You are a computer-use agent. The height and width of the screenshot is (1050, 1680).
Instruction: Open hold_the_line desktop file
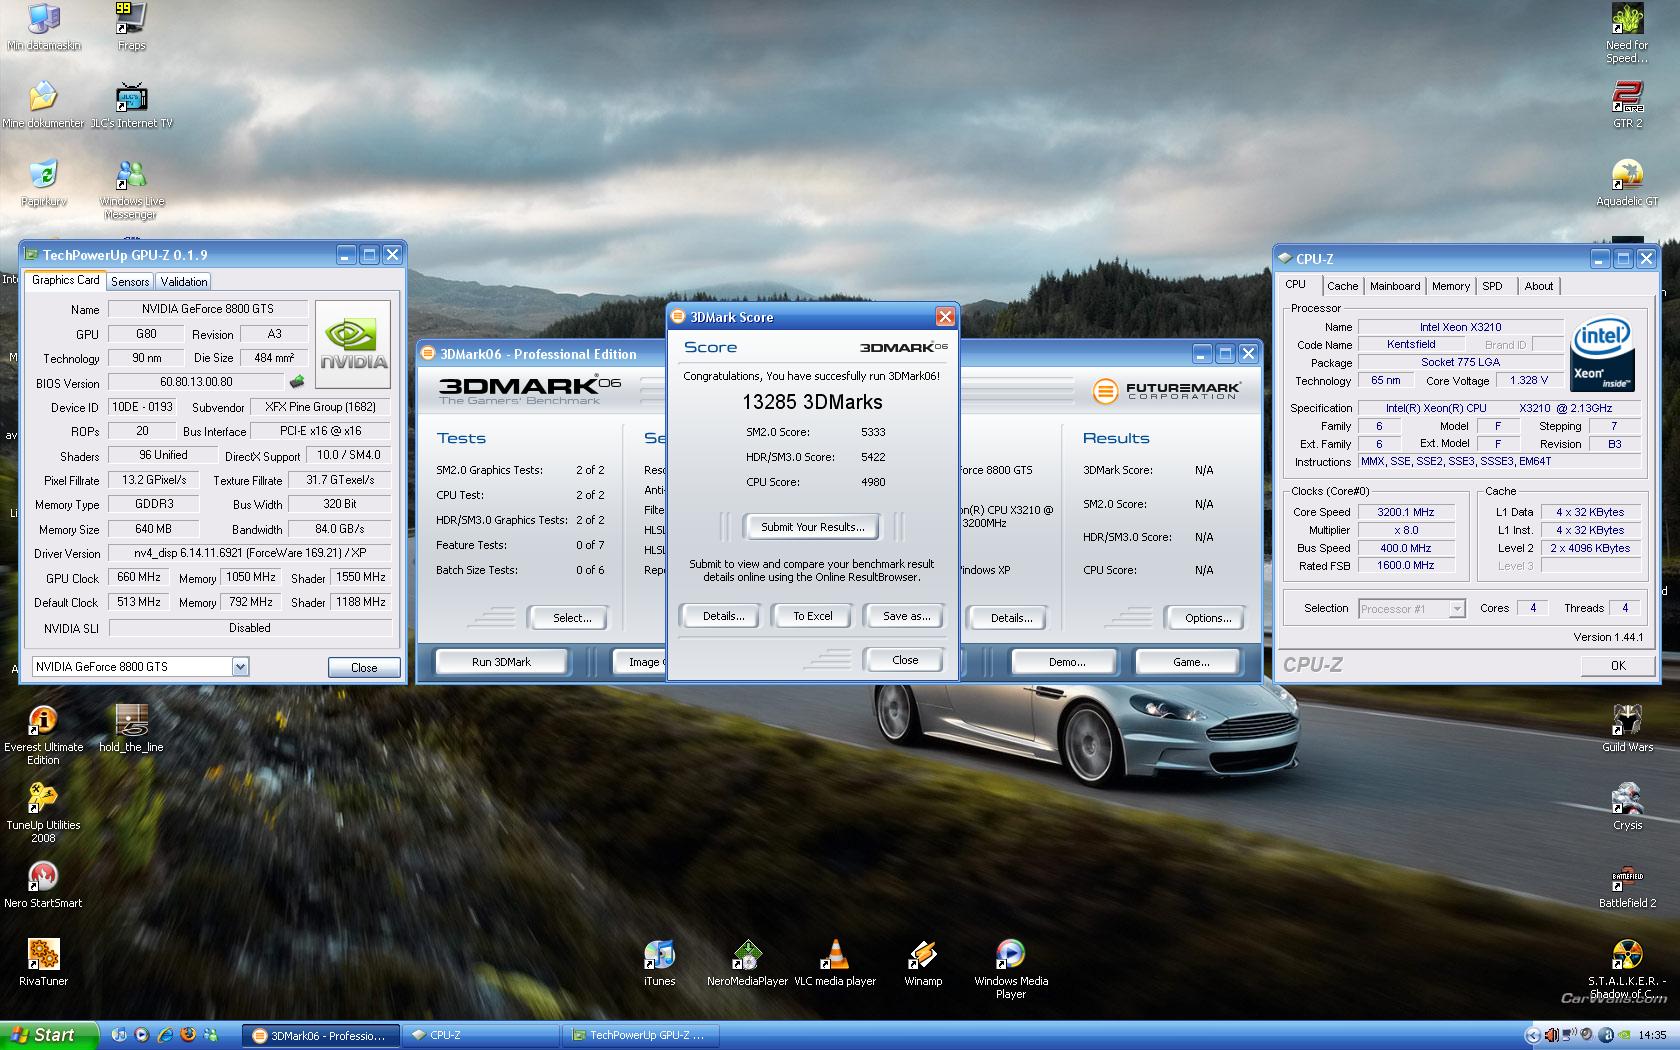click(131, 728)
